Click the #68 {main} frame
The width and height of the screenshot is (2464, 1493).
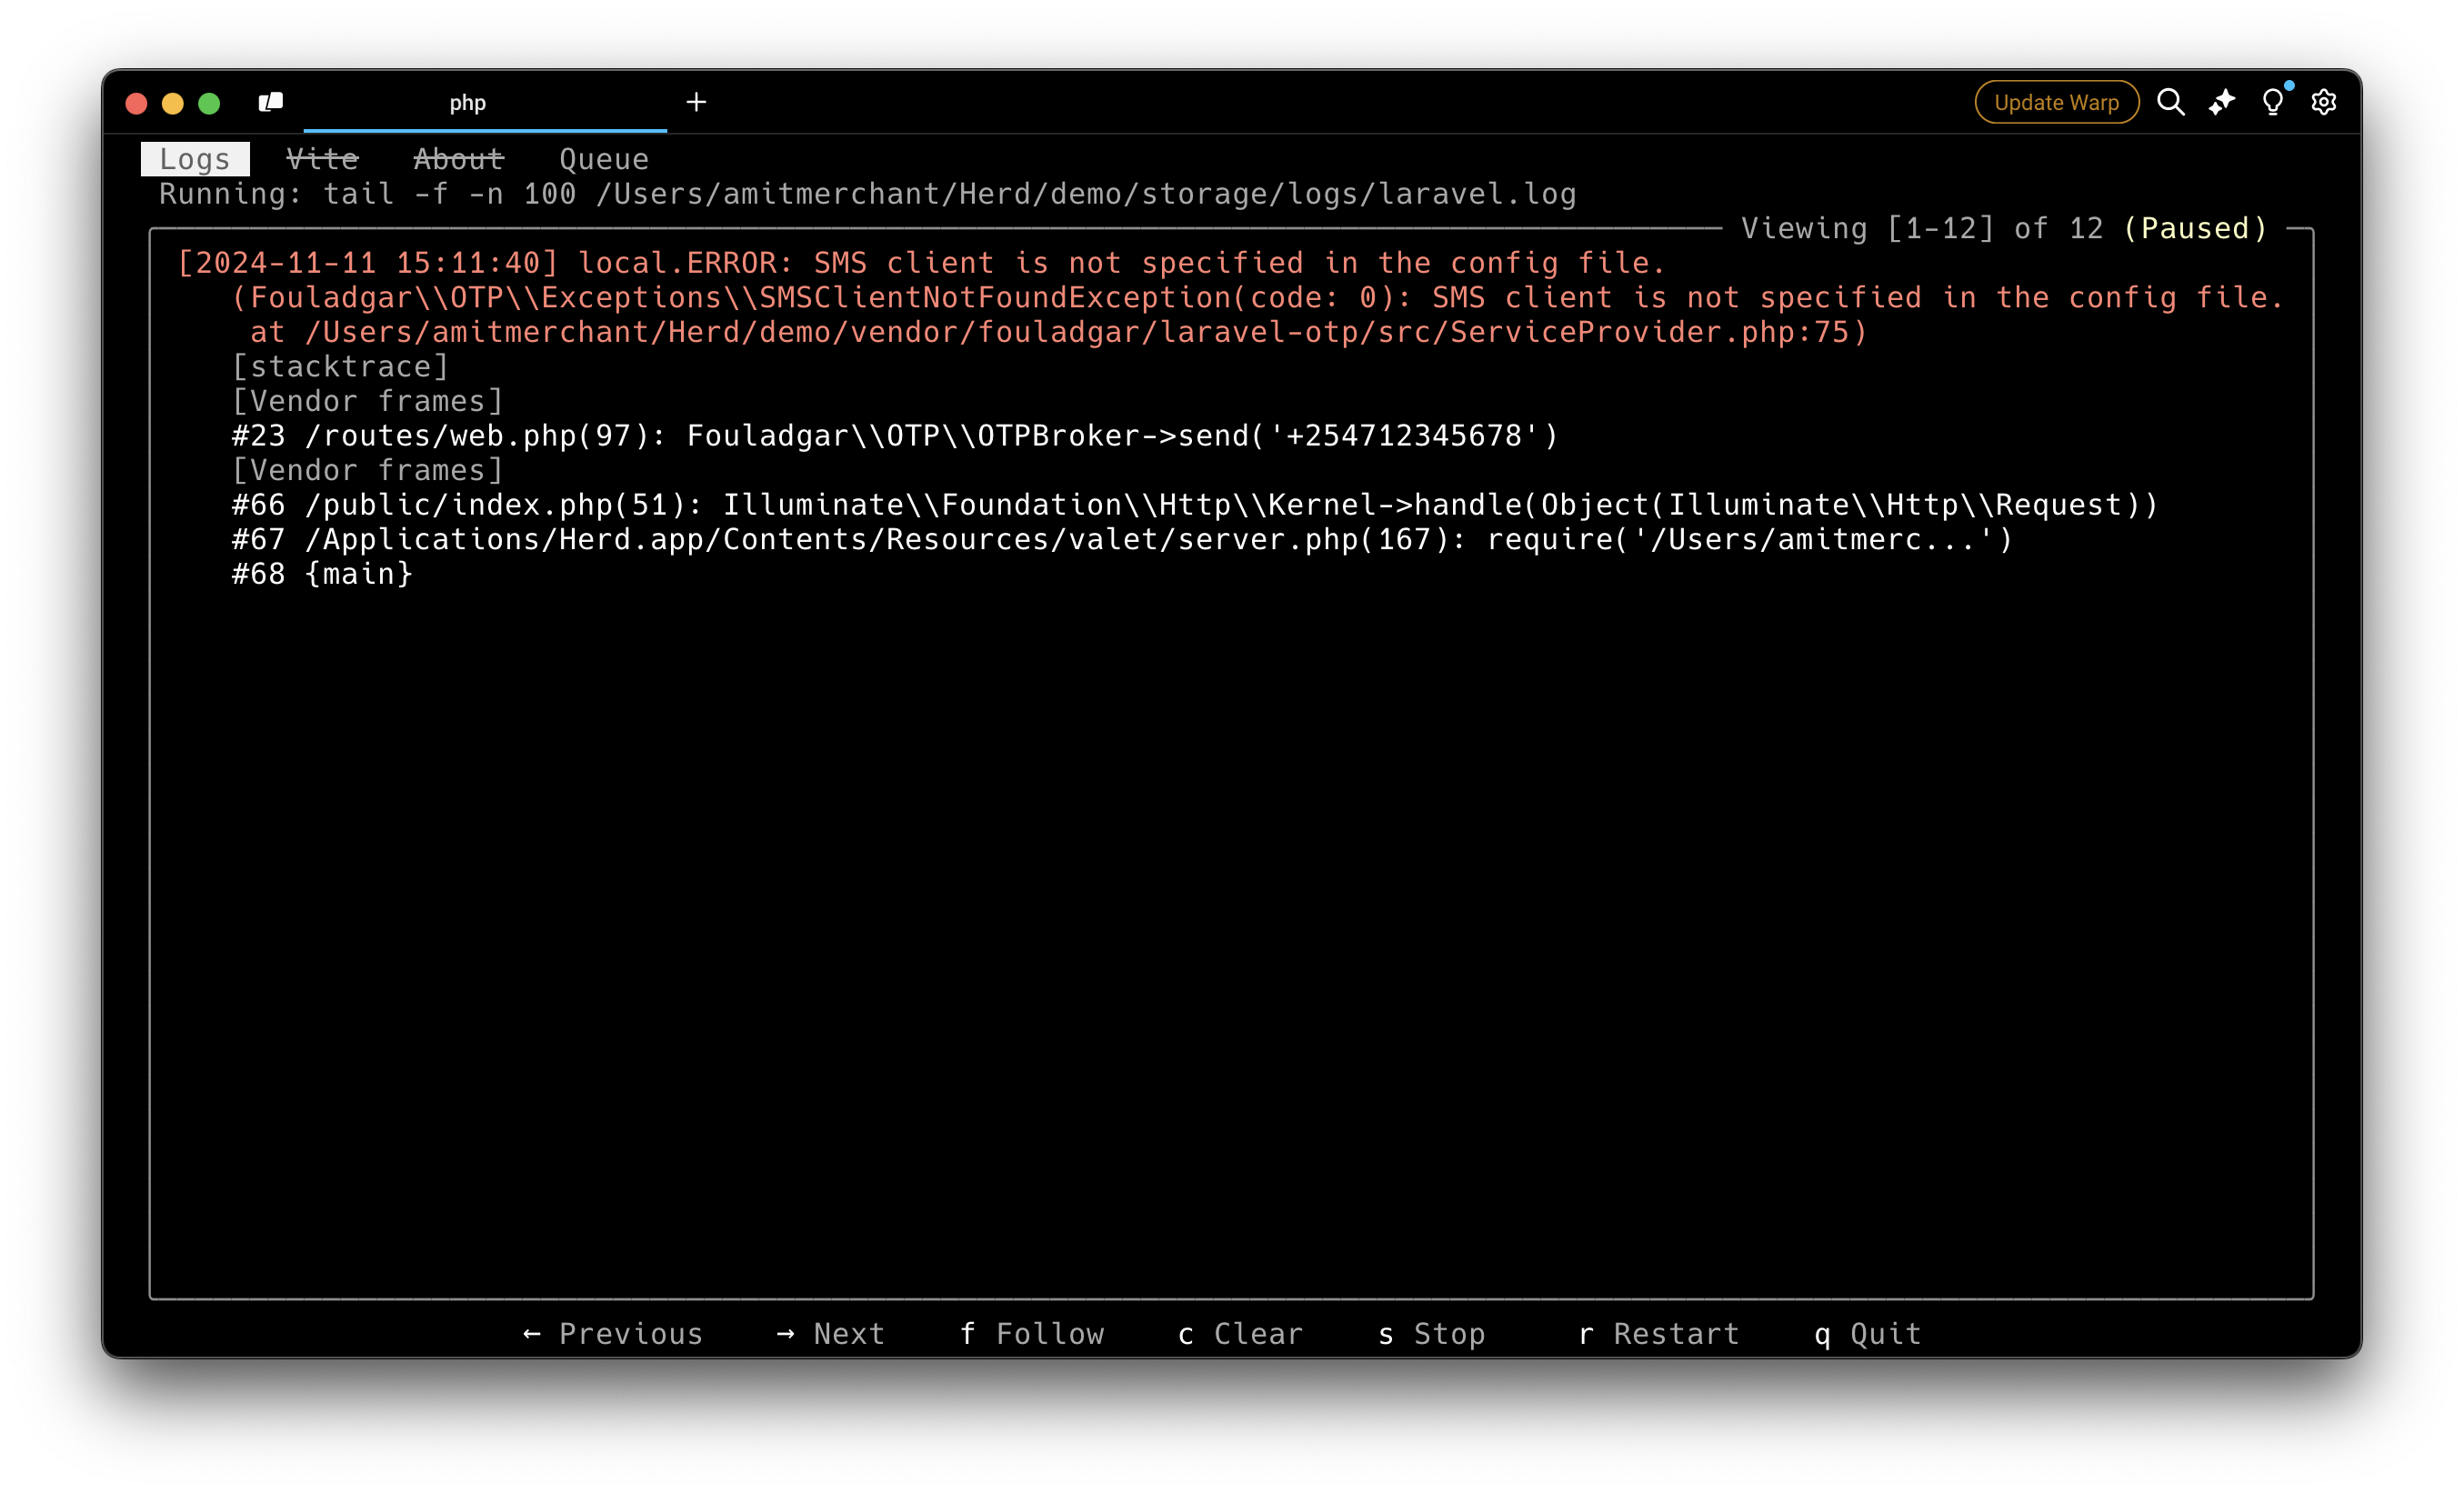[x=322, y=574]
